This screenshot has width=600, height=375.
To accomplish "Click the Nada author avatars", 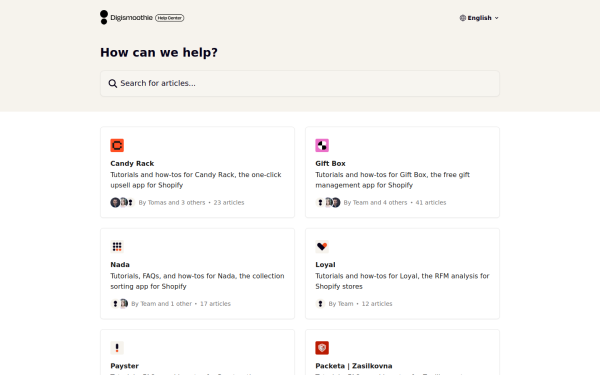I will pos(119,304).
